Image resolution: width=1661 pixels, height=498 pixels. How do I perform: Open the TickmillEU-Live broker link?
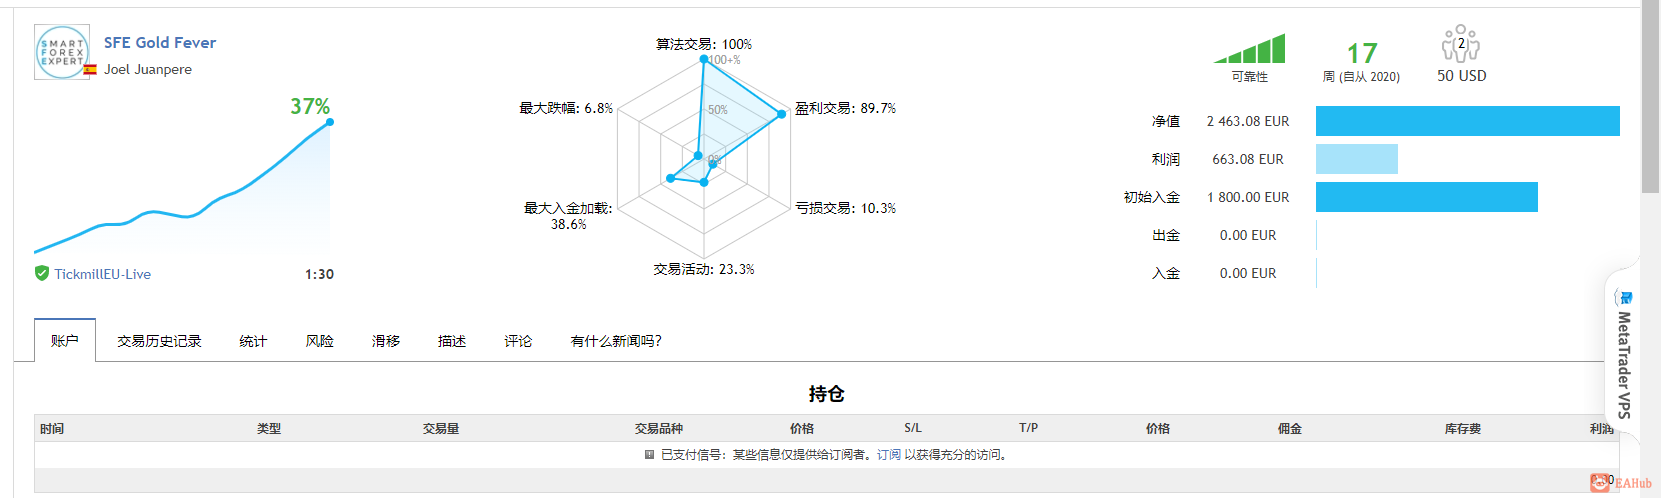102,274
